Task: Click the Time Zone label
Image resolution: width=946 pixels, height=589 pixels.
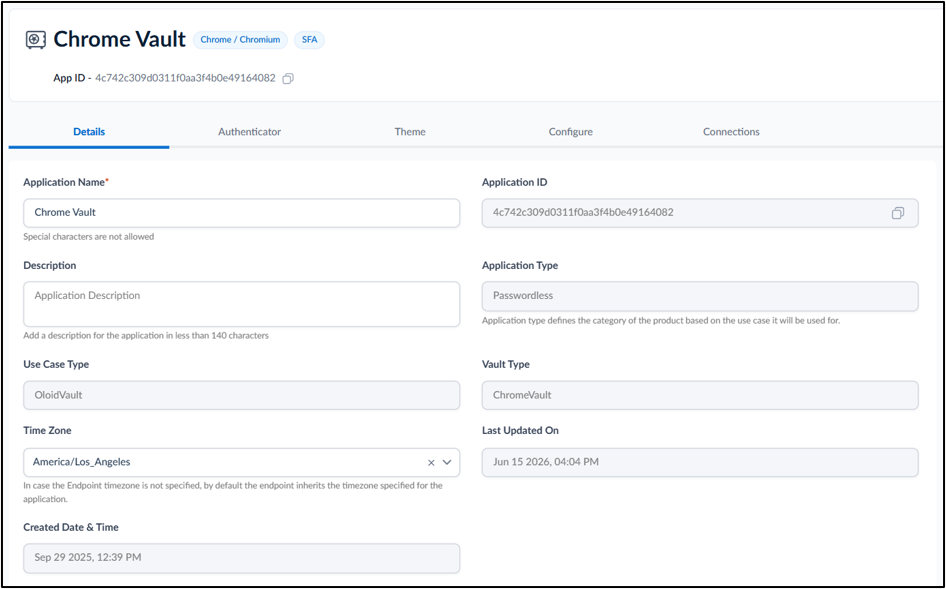Action: [x=47, y=430]
